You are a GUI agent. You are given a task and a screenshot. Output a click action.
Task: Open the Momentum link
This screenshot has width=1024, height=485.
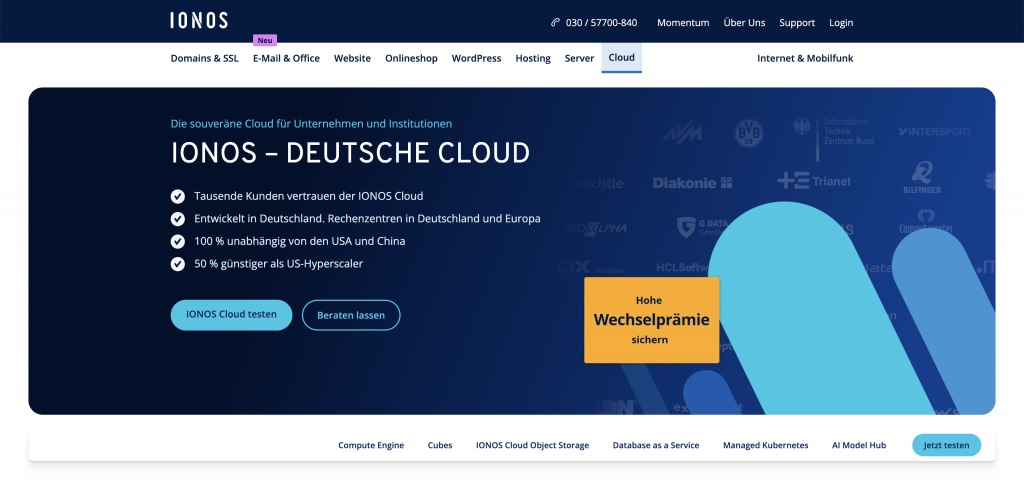[683, 22]
